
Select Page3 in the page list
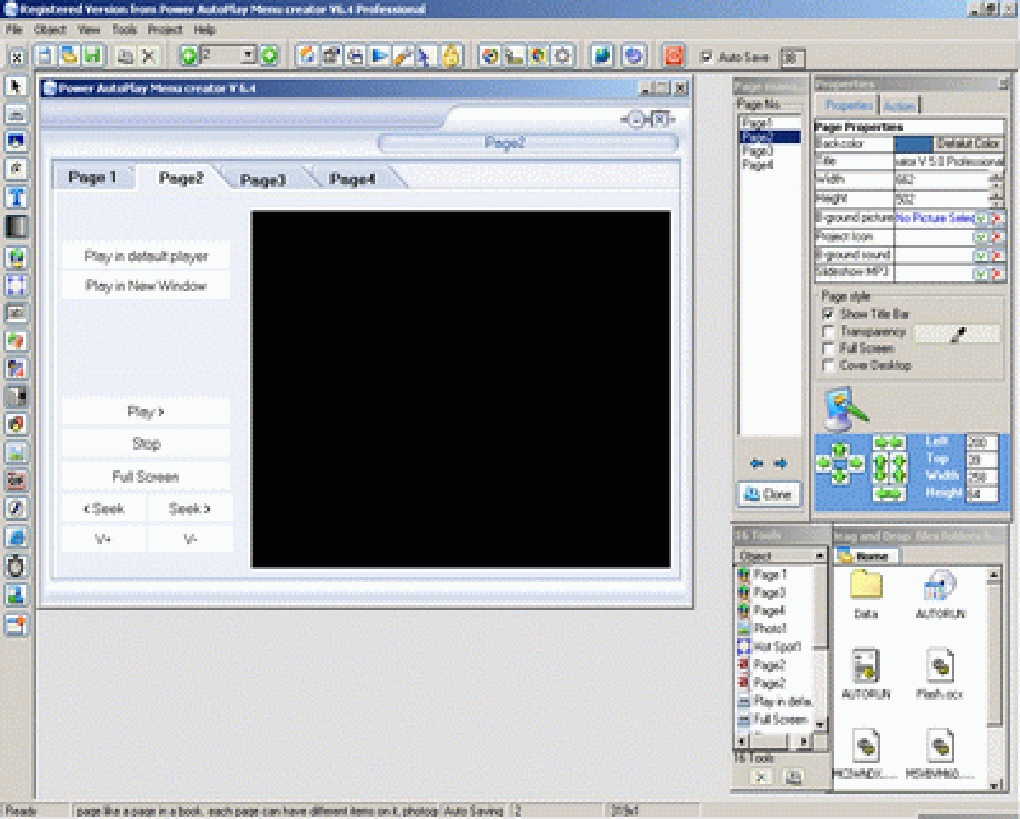pos(757,151)
